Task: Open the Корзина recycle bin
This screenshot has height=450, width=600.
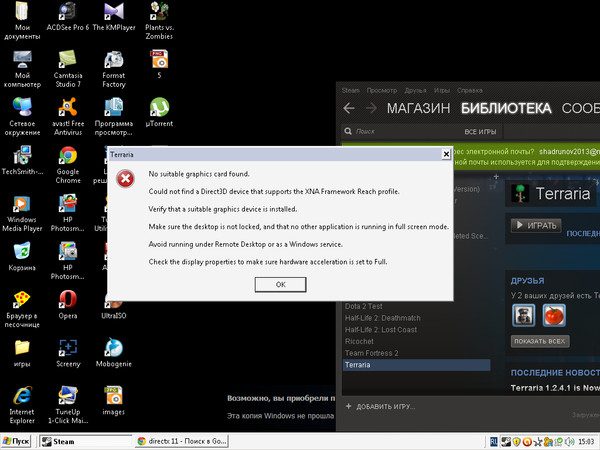Action: 22,256
